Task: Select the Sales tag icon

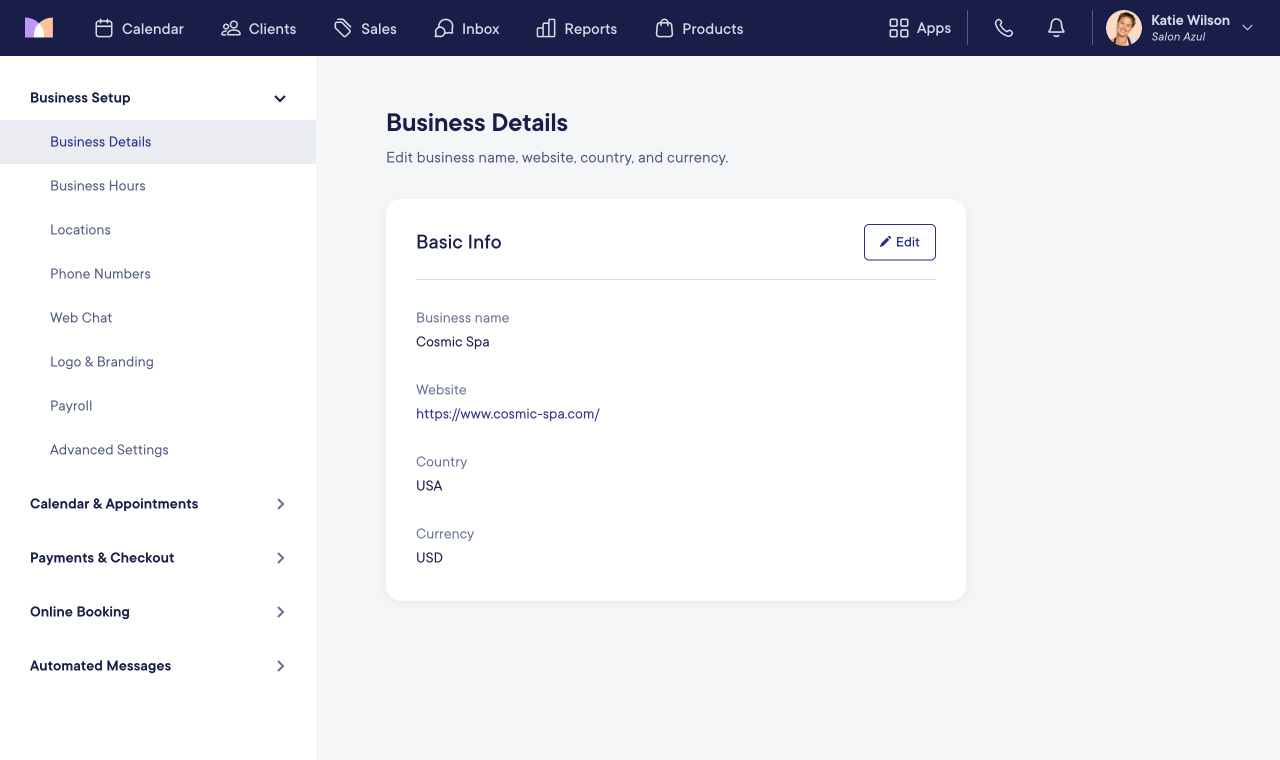Action: click(343, 28)
